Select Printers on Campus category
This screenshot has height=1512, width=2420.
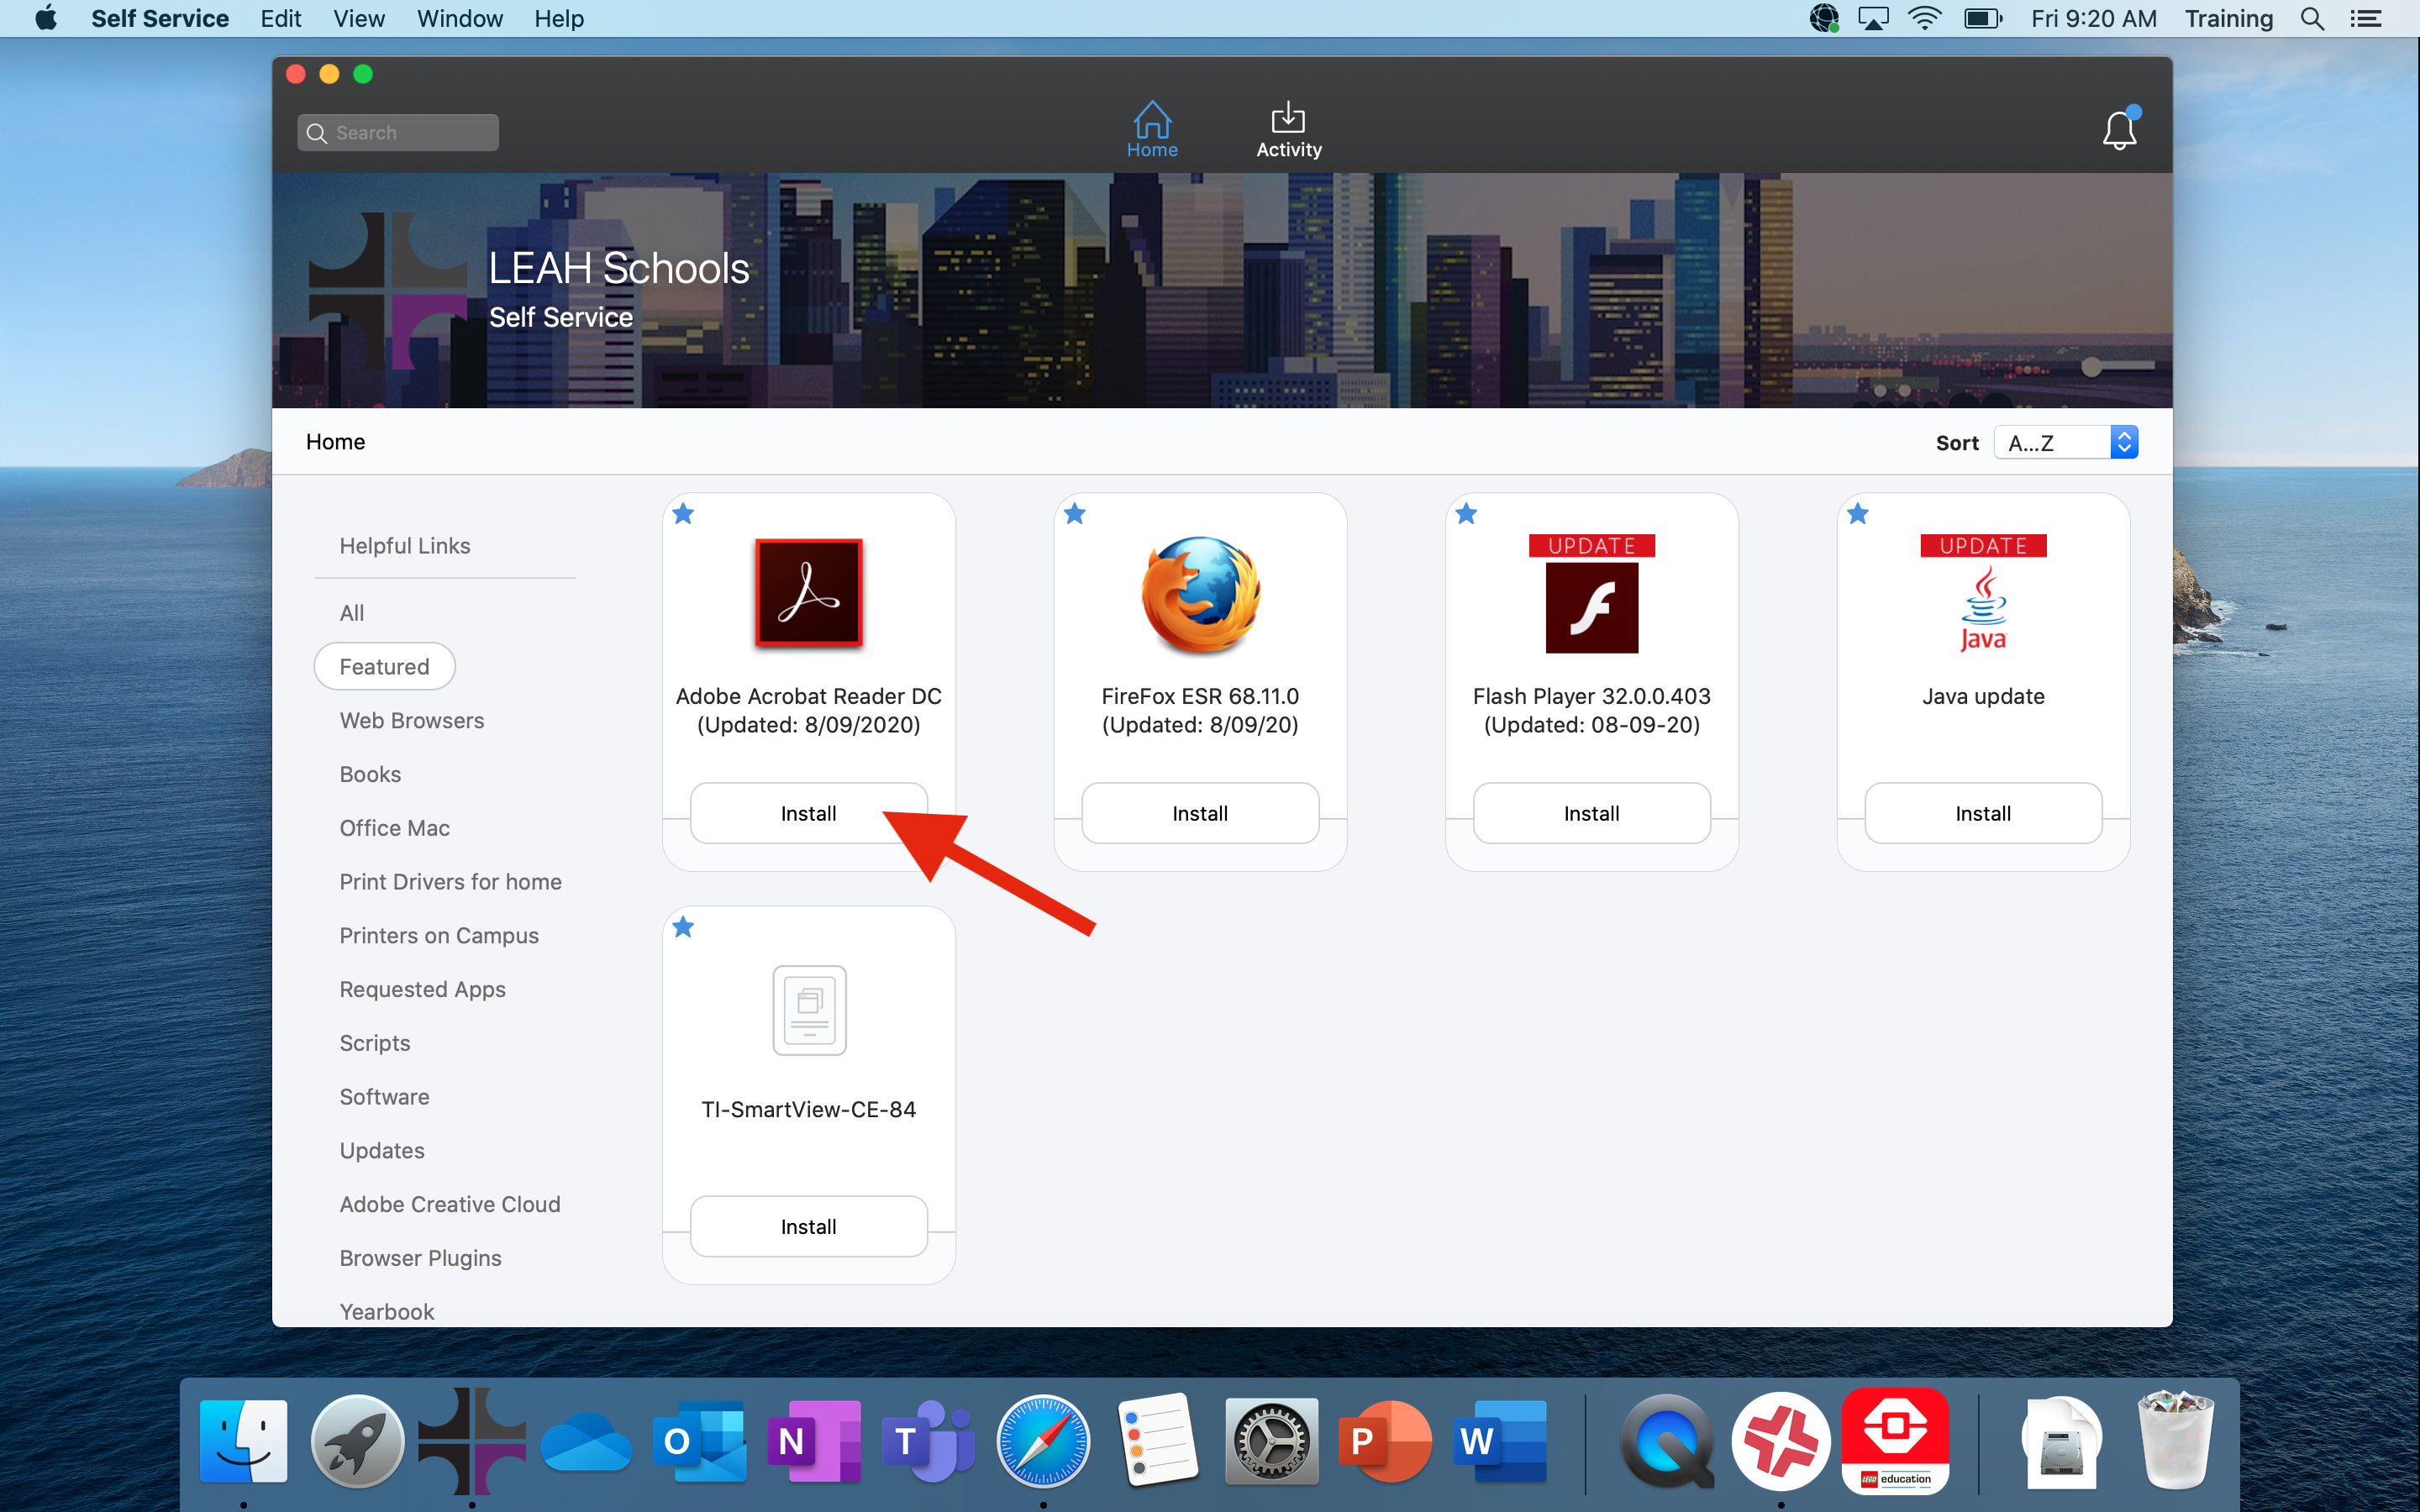click(x=439, y=935)
